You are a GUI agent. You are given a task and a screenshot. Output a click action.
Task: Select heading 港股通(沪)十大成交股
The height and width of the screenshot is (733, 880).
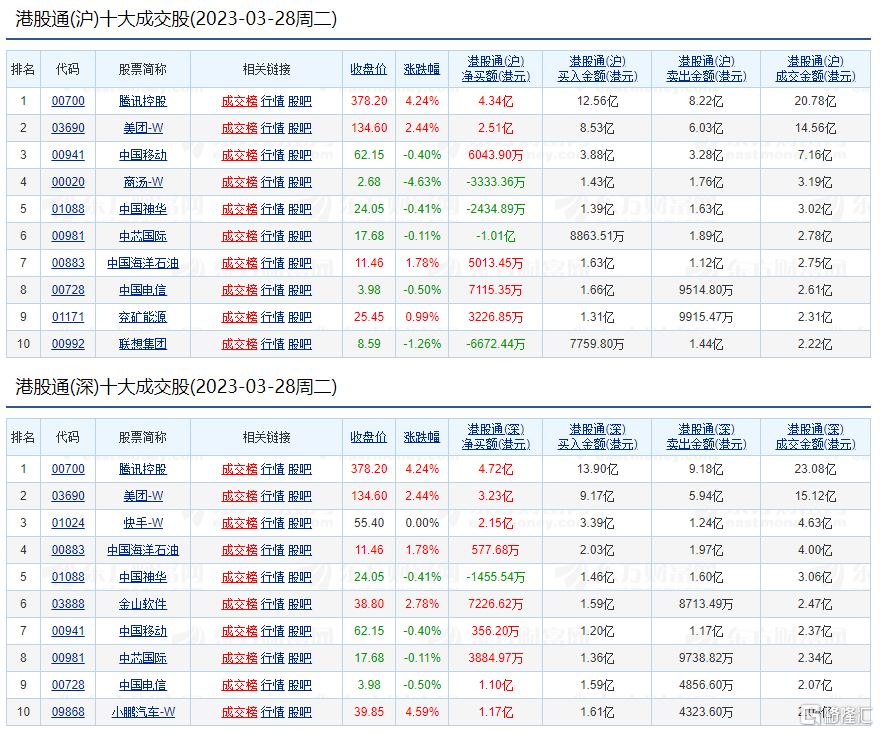coord(176,19)
